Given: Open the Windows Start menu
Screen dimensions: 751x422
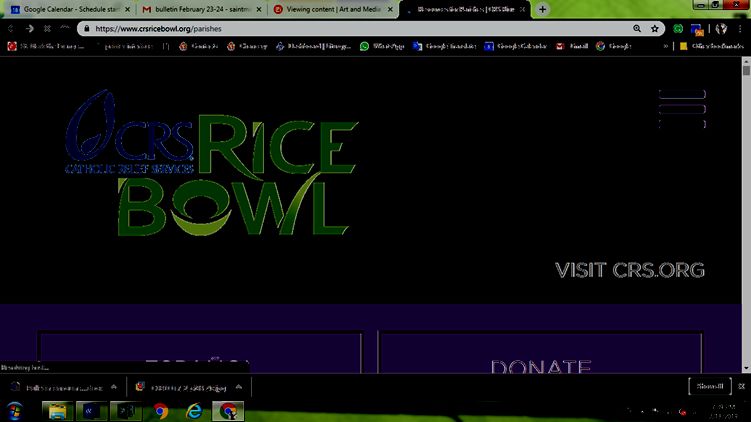Looking at the screenshot, I should (x=14, y=411).
